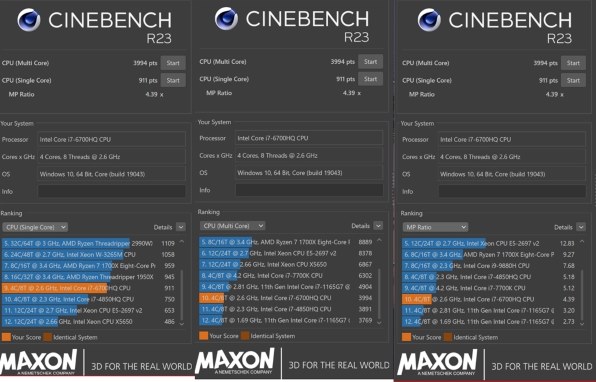This screenshot has height=382, width=596.
Task: Open the CPU (Single Core) ranking dropdown
Action: pyautogui.click(x=35, y=227)
